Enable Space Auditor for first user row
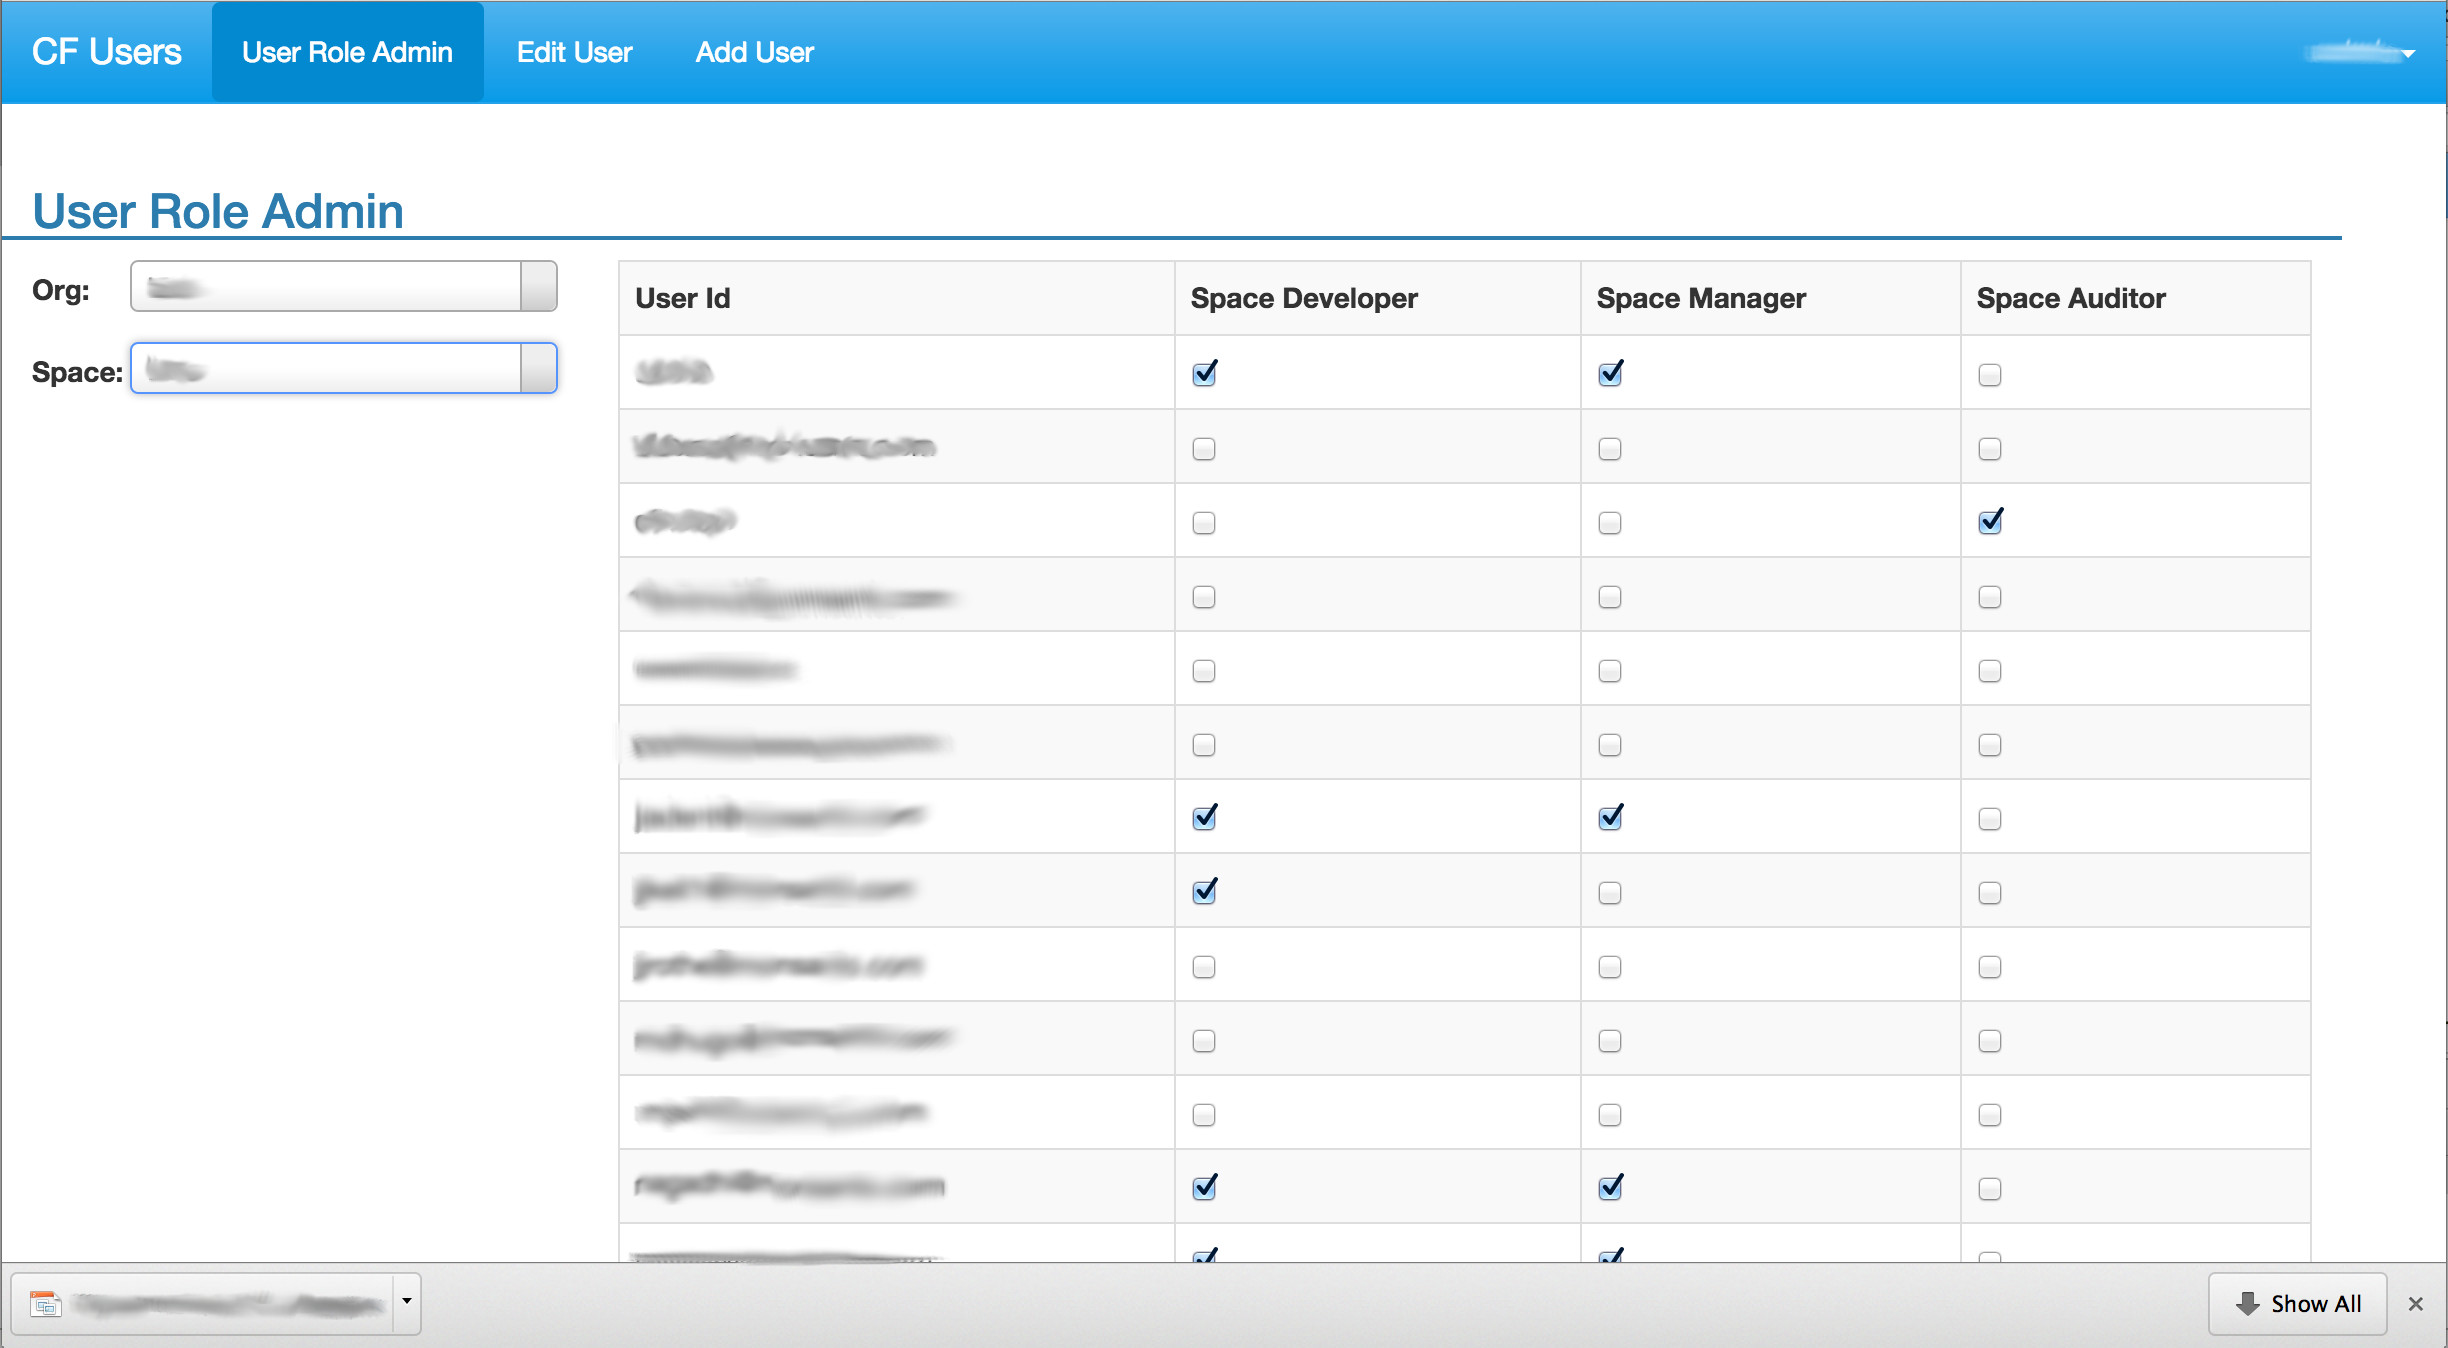The image size is (2448, 1348). pyautogui.click(x=1990, y=375)
